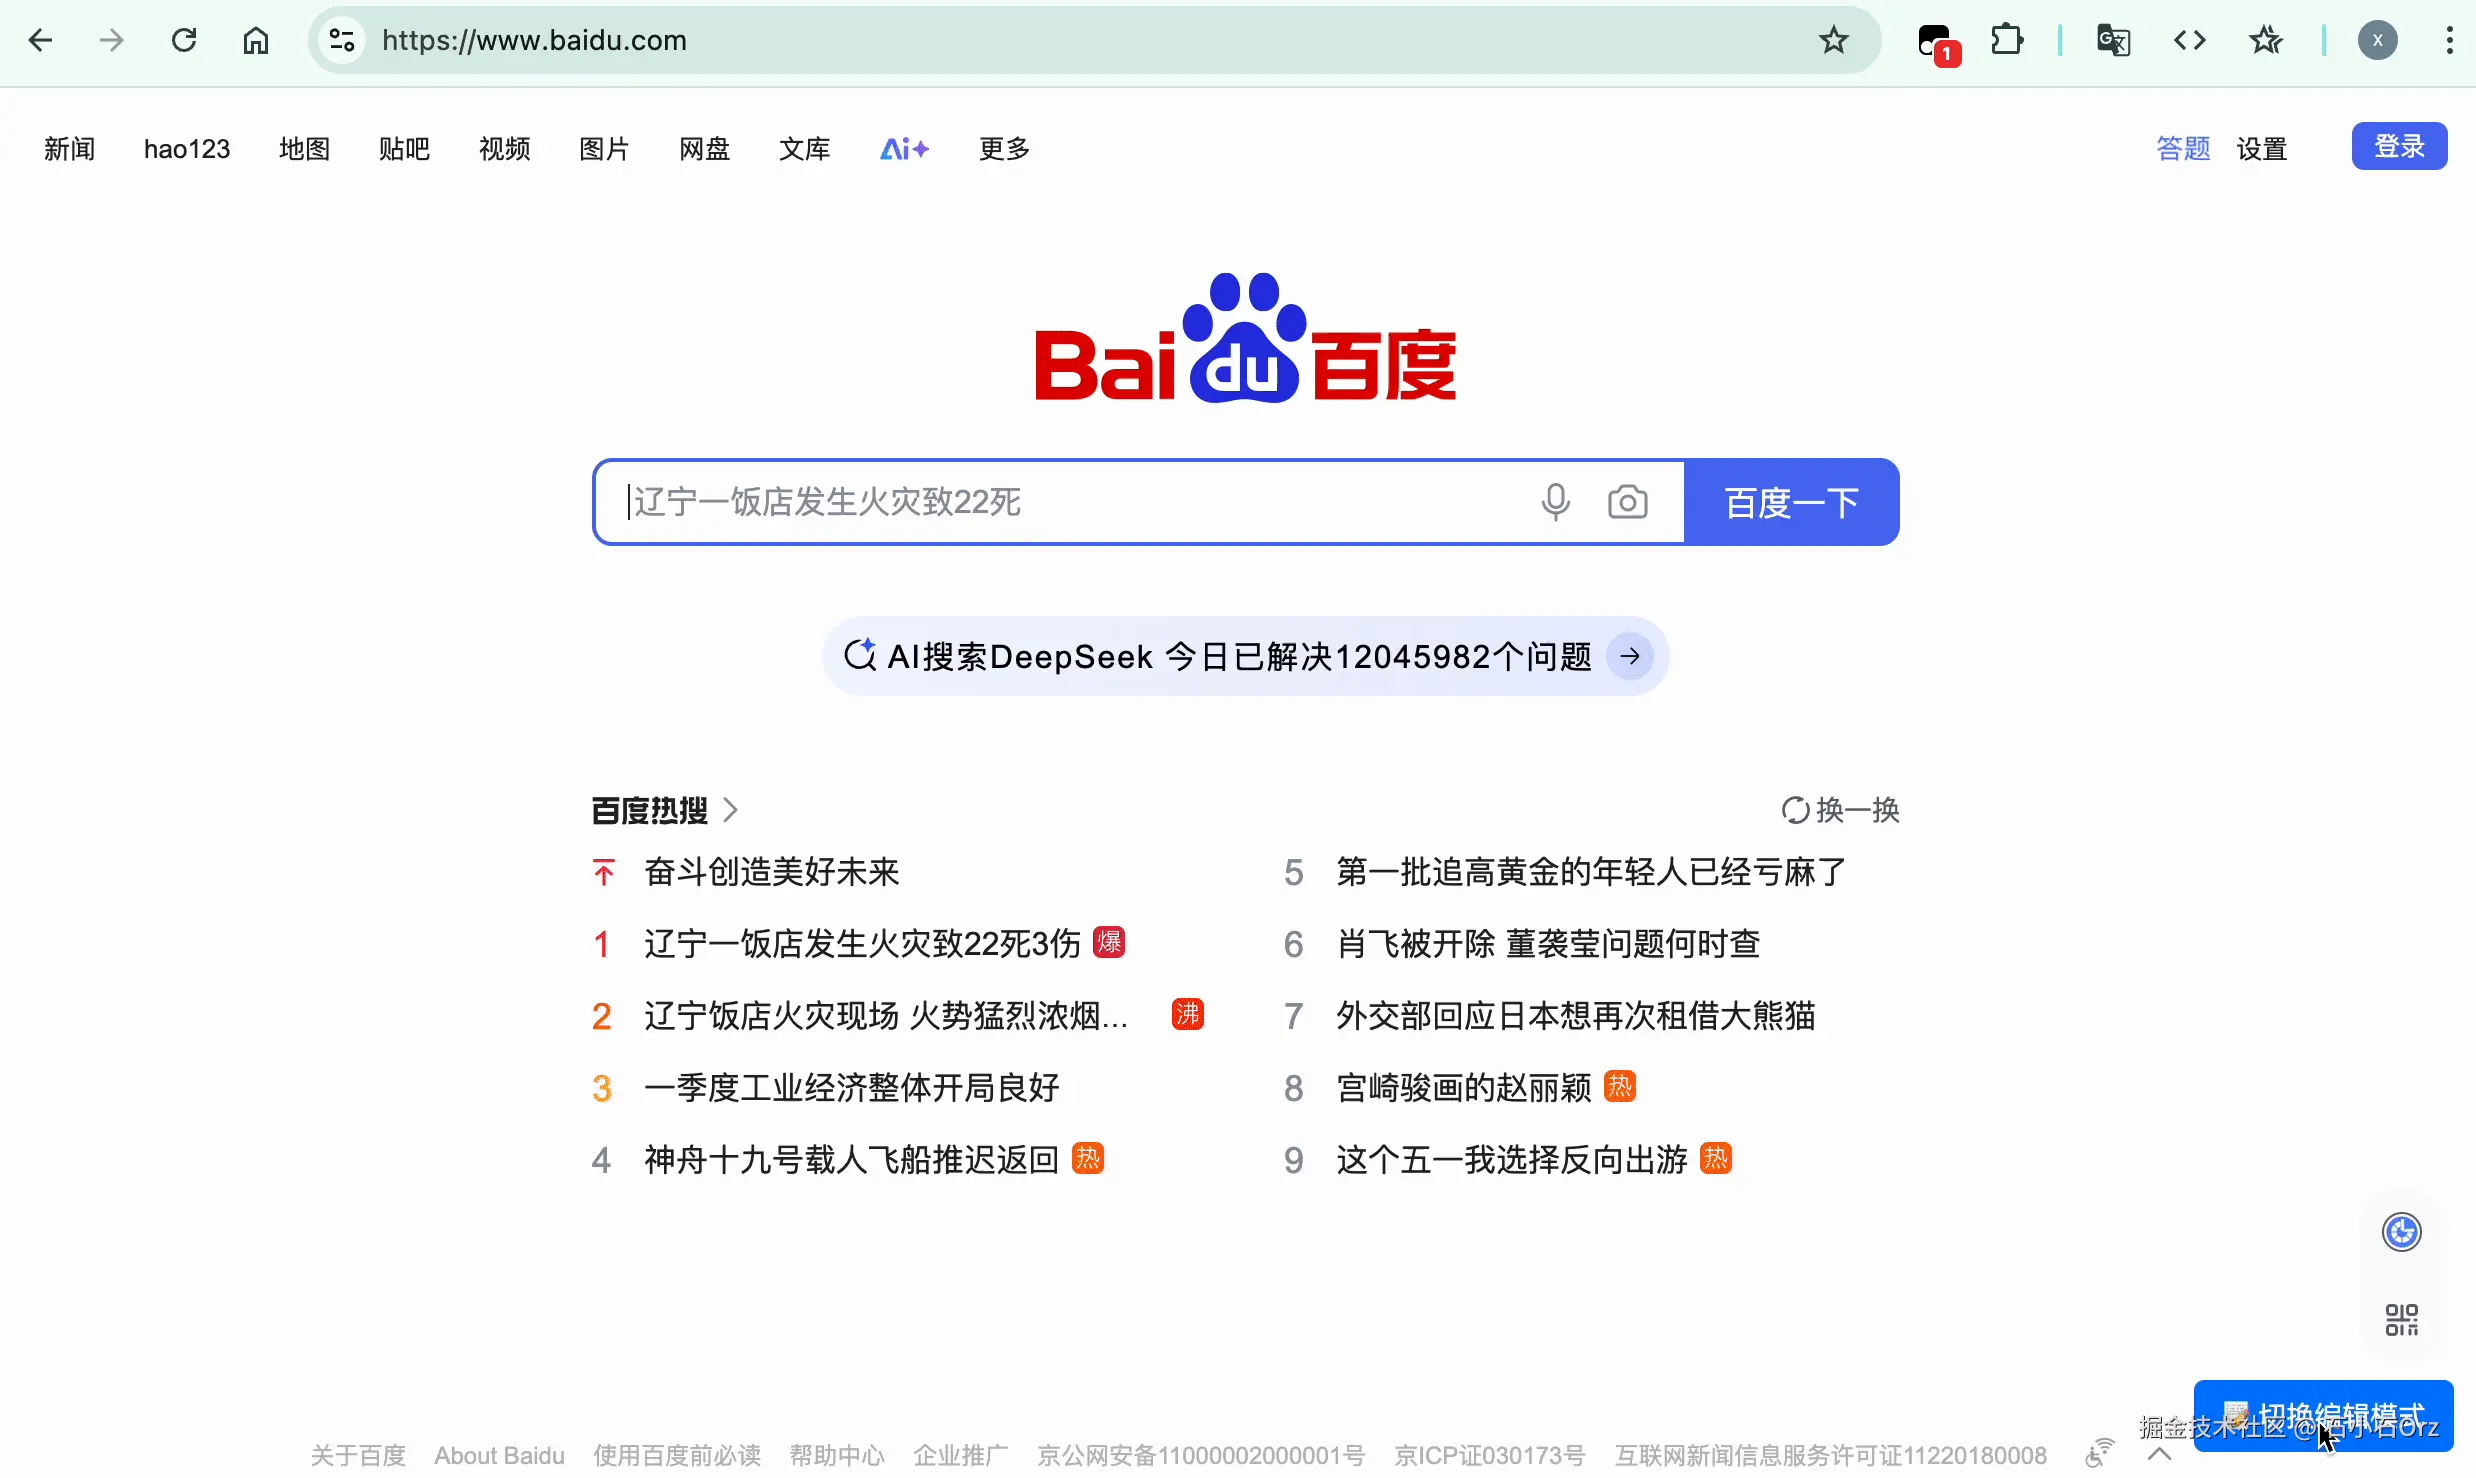The width and height of the screenshot is (2476, 1478).
Task: Click the Baidu logo
Action: [1245, 338]
